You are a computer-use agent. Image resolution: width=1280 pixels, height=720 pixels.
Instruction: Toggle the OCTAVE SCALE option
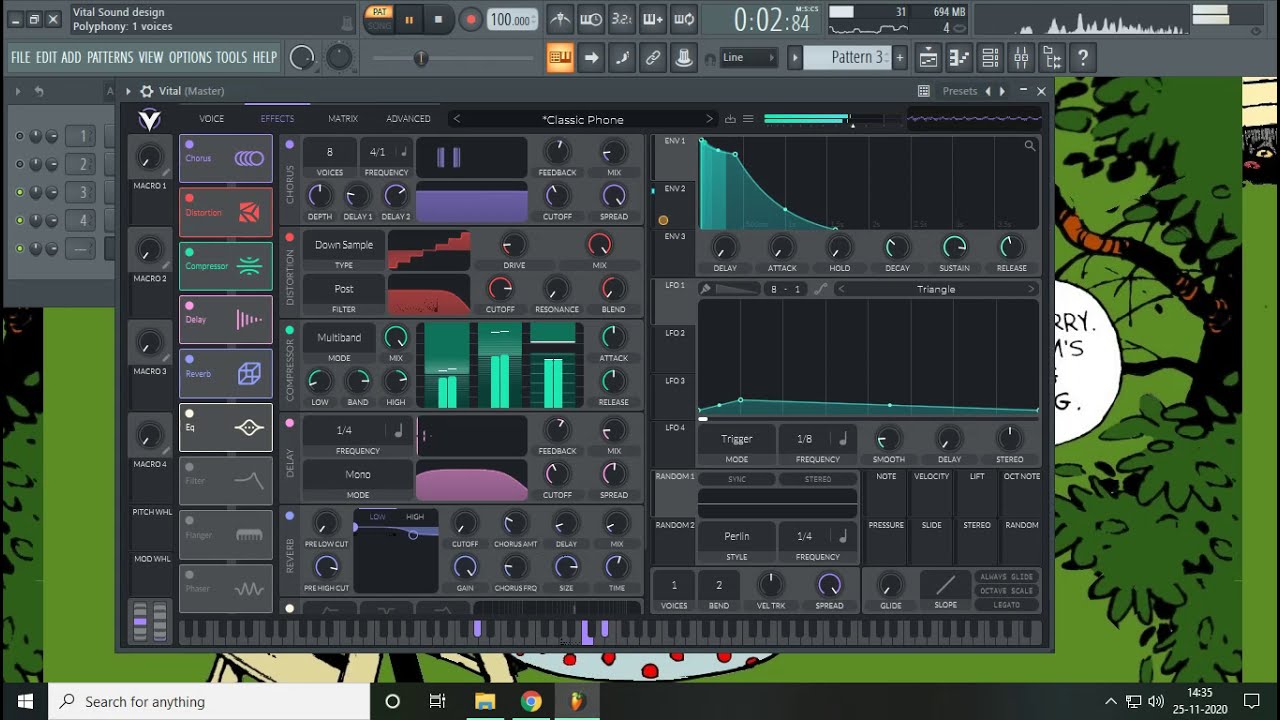(x=1007, y=591)
